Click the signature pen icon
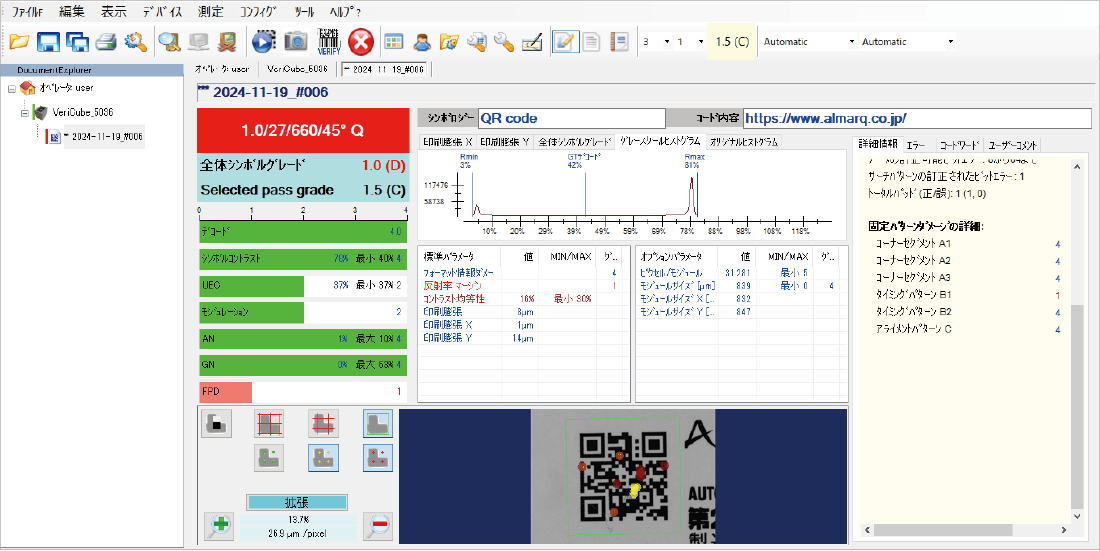 pos(532,42)
